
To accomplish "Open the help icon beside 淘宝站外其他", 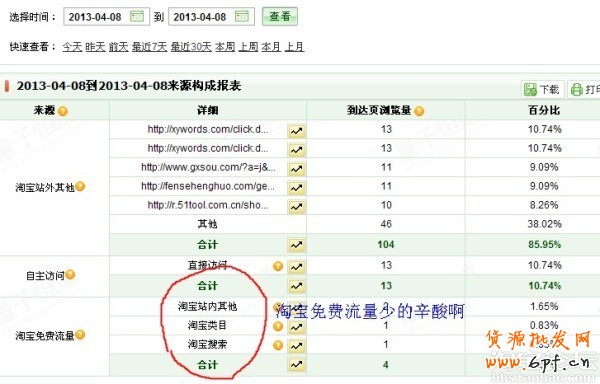I will pos(80,186).
